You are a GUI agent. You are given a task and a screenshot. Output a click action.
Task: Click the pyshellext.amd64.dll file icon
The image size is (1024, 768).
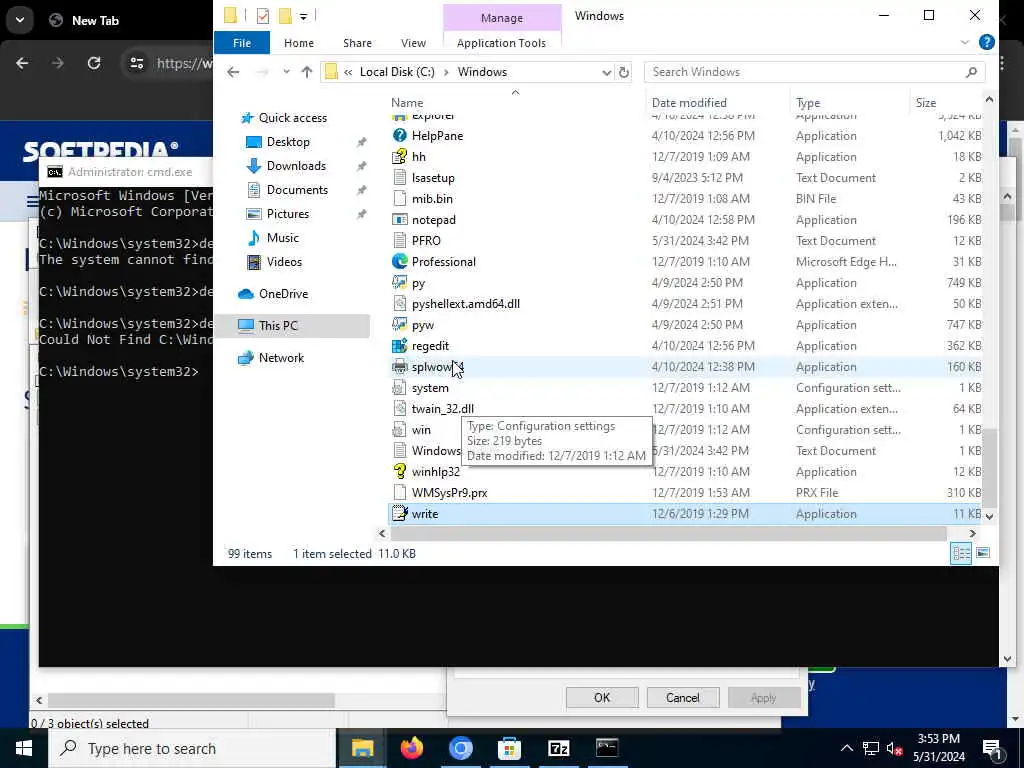click(400, 304)
